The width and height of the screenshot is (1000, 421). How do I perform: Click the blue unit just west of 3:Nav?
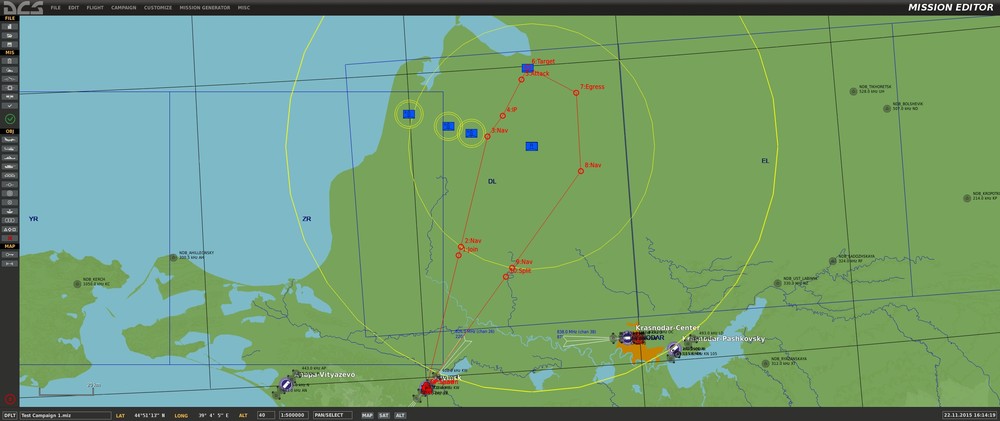pyautogui.click(x=471, y=133)
